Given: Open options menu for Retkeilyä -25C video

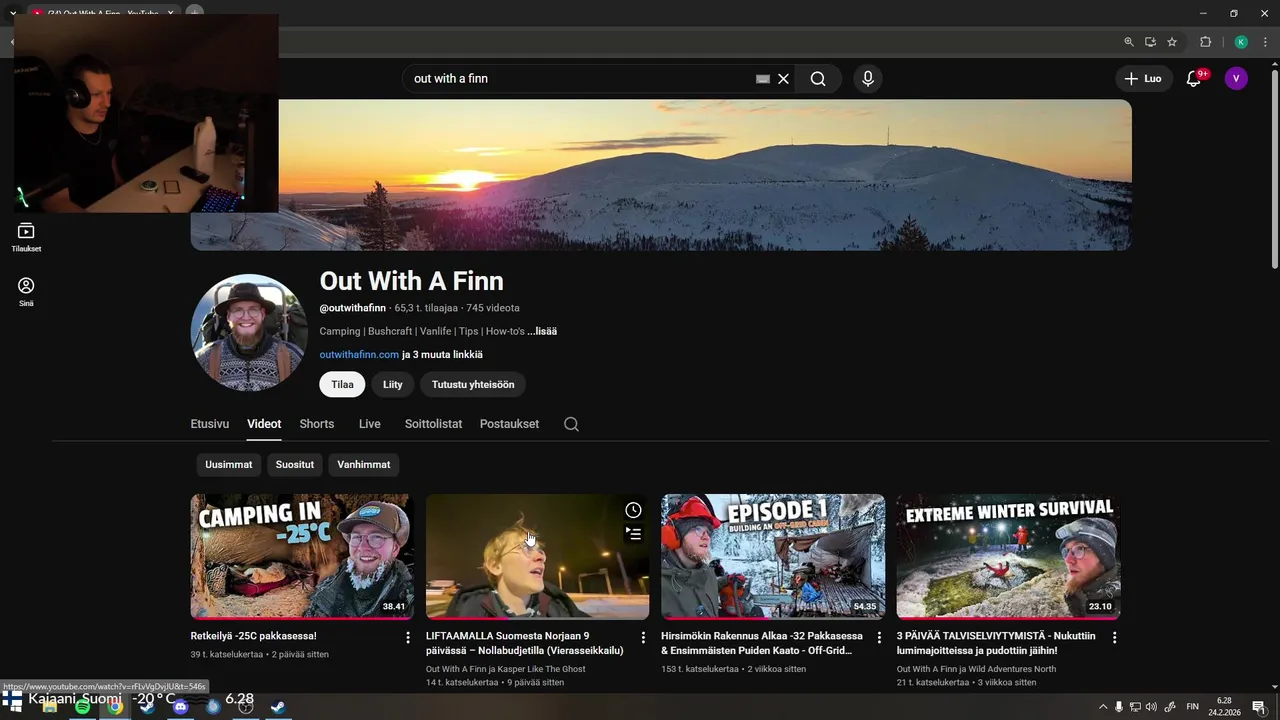Looking at the screenshot, I should point(408,637).
